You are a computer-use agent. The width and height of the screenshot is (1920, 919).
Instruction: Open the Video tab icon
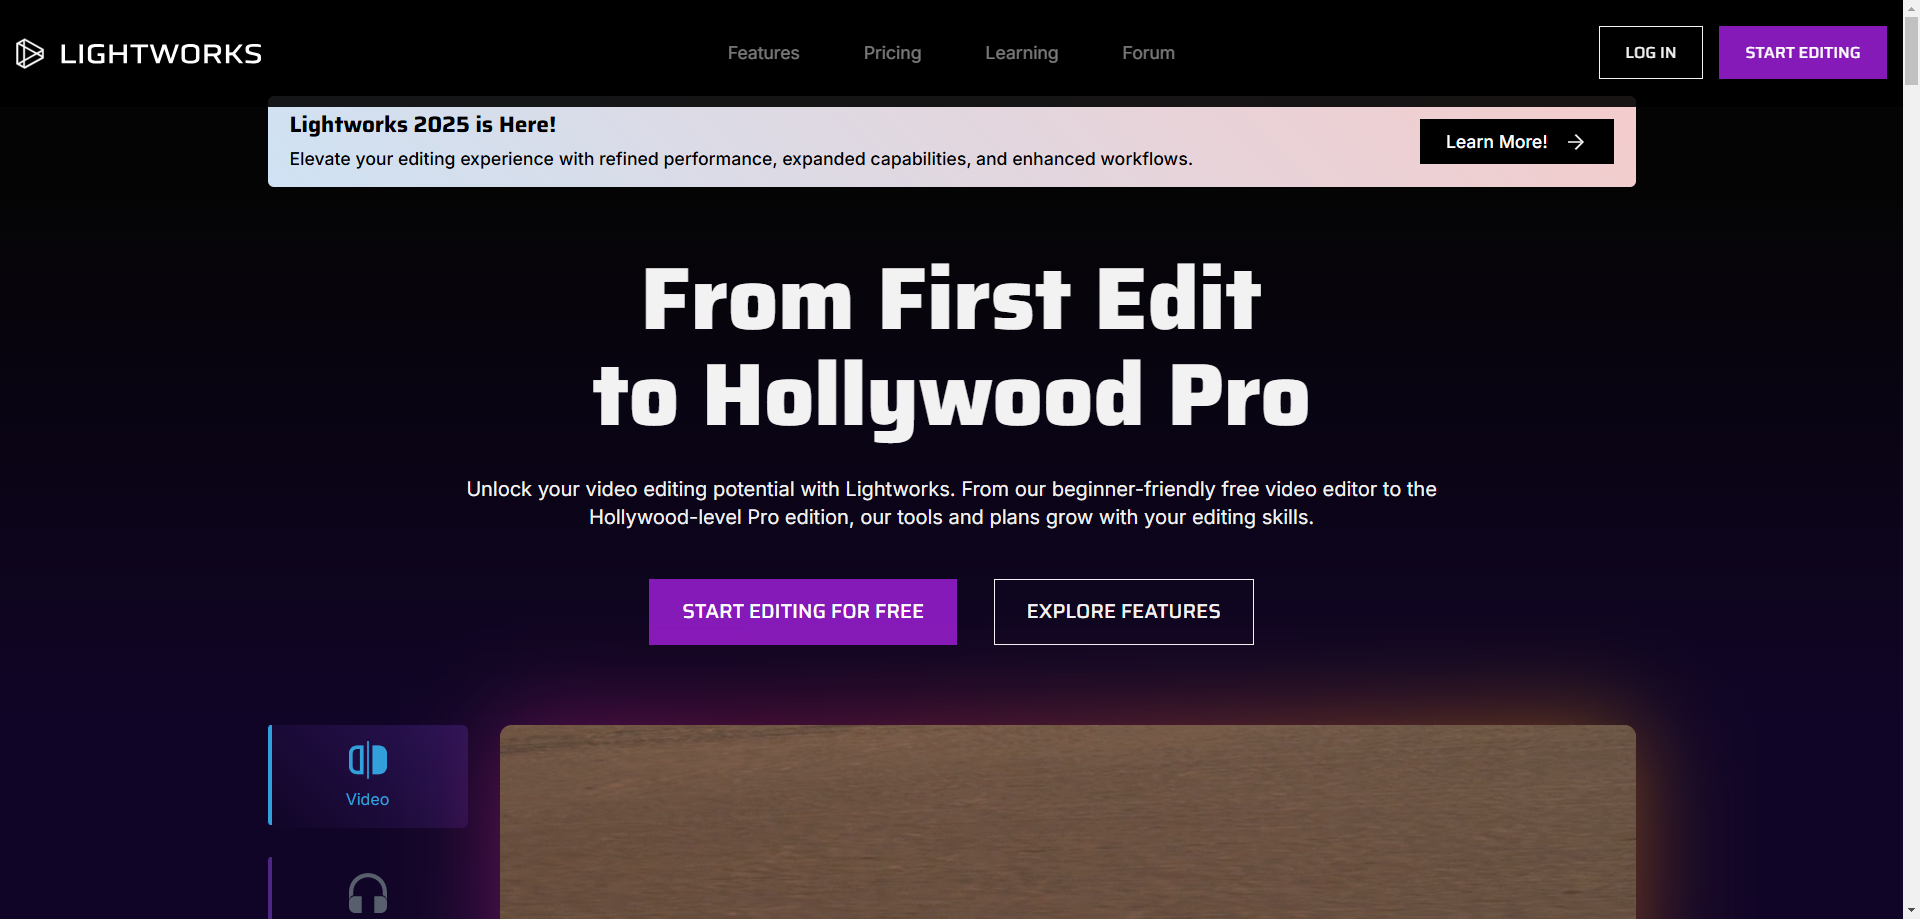point(367,760)
